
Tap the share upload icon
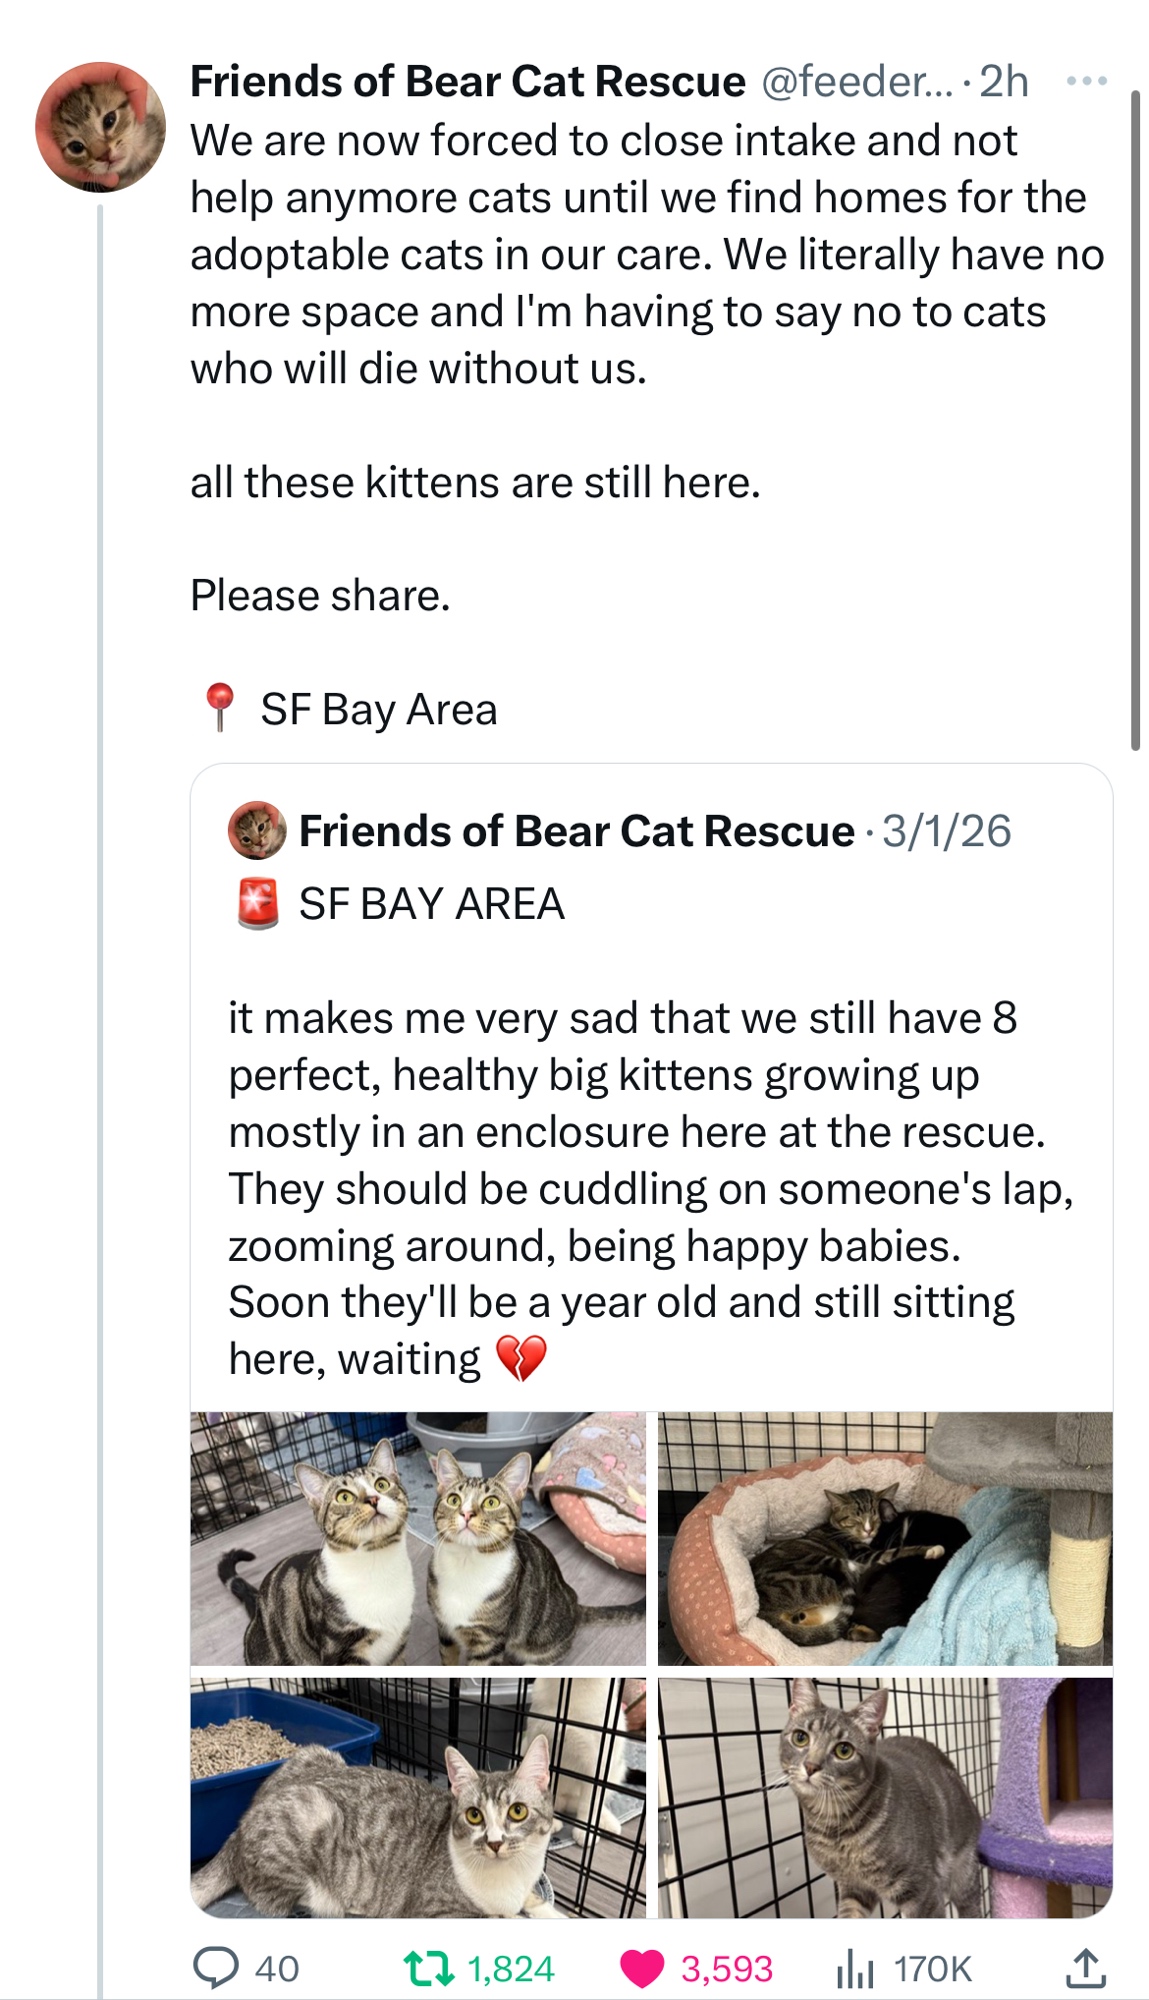pos(1085,1968)
